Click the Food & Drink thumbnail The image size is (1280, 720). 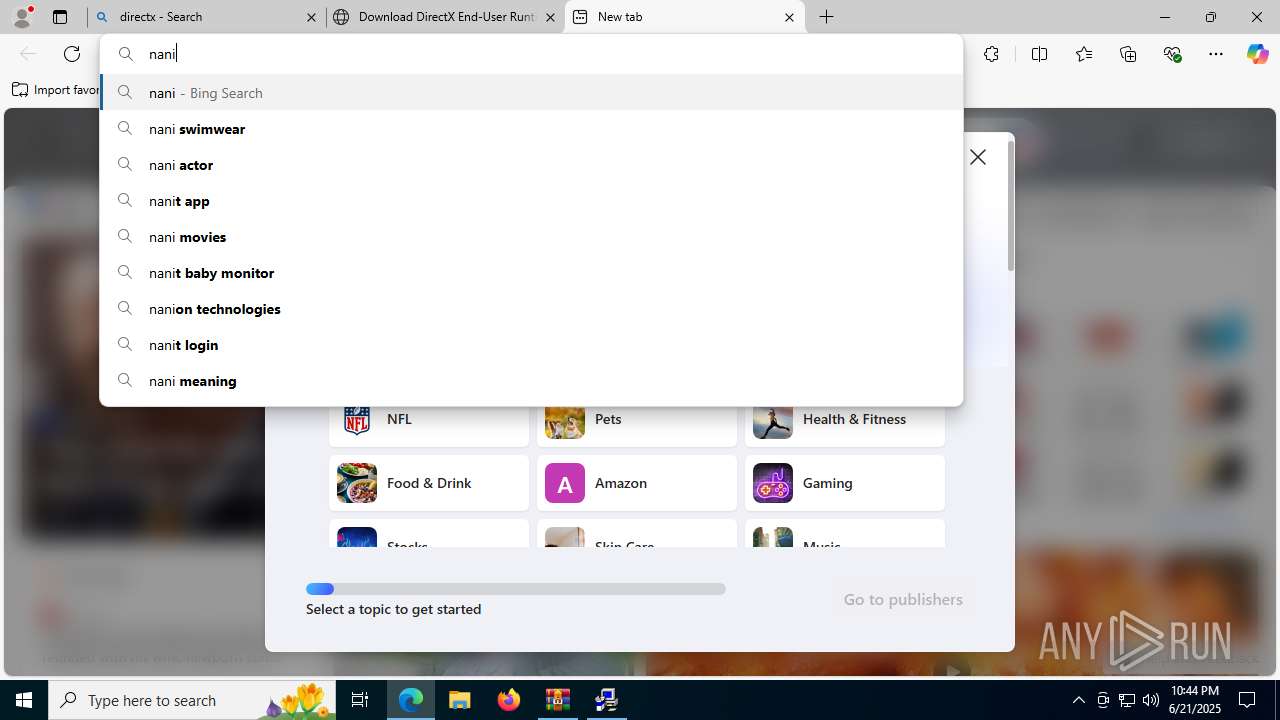tap(357, 483)
